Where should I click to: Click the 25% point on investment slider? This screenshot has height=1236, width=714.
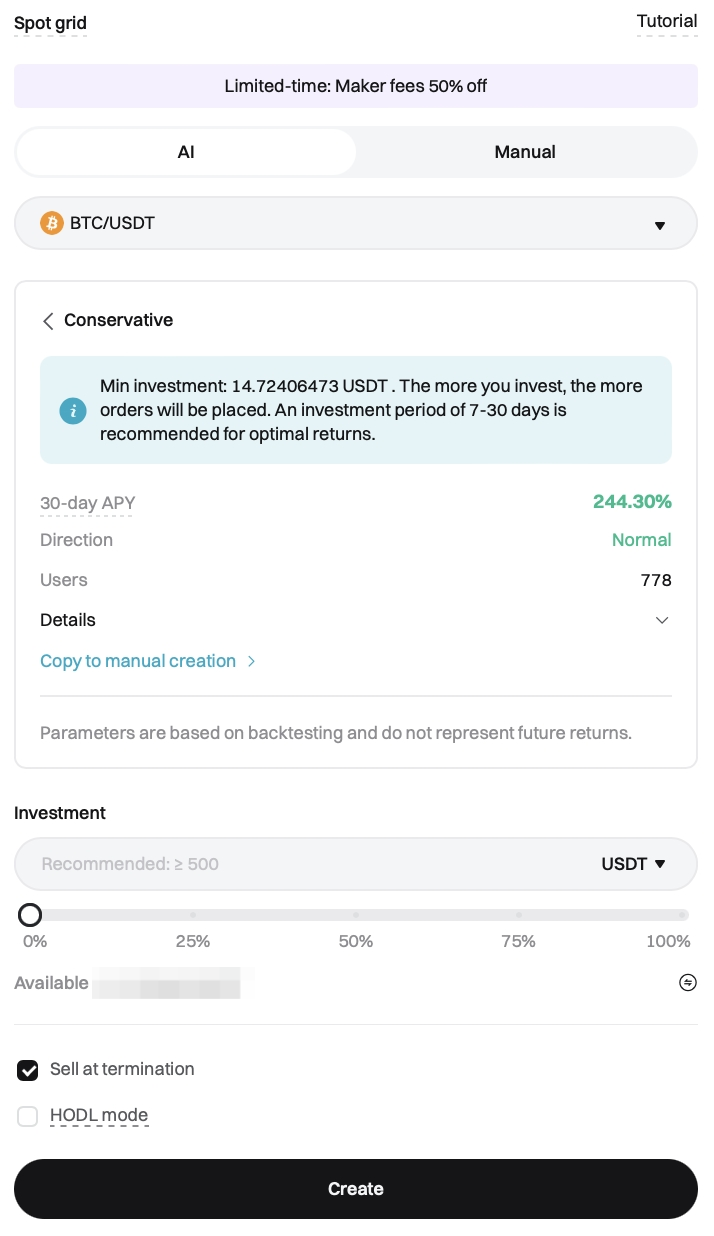coord(193,915)
